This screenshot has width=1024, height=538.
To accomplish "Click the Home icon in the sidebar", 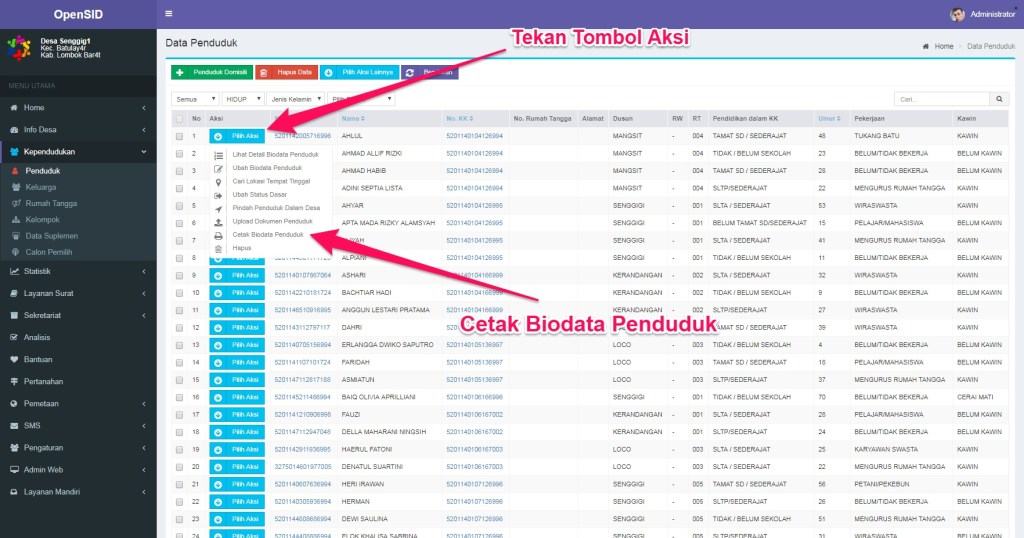I will point(14,108).
